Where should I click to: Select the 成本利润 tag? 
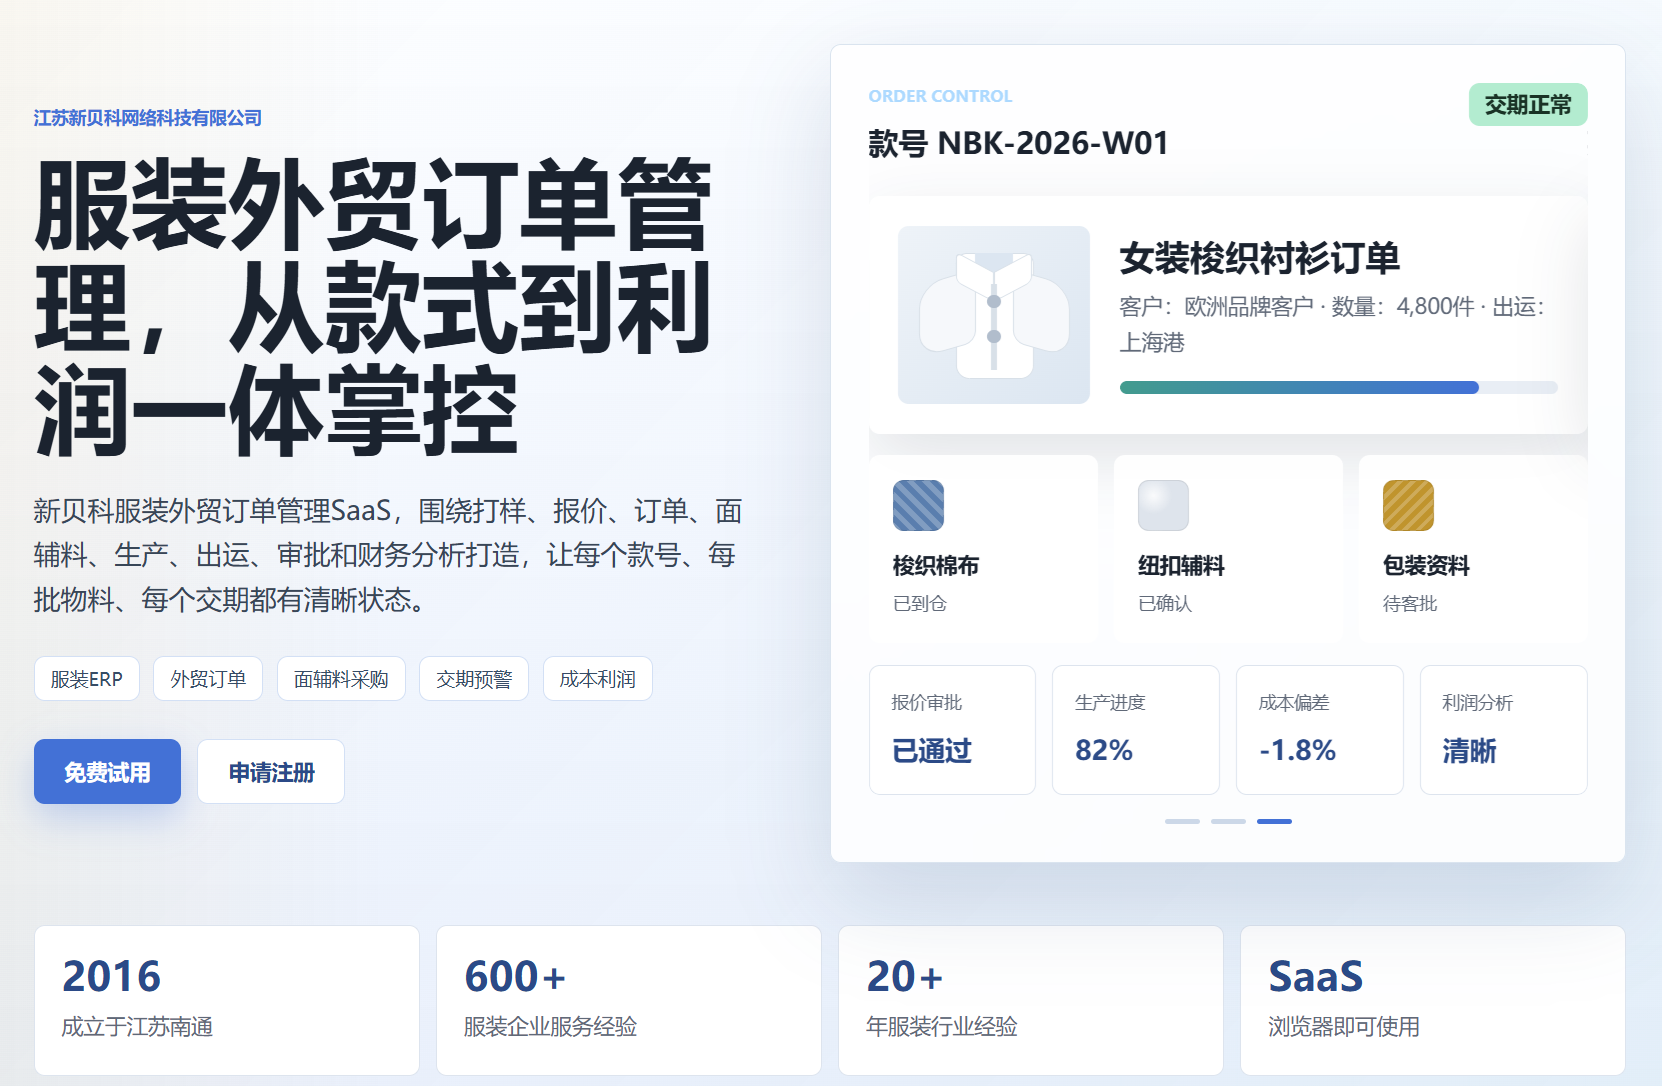coord(598,679)
